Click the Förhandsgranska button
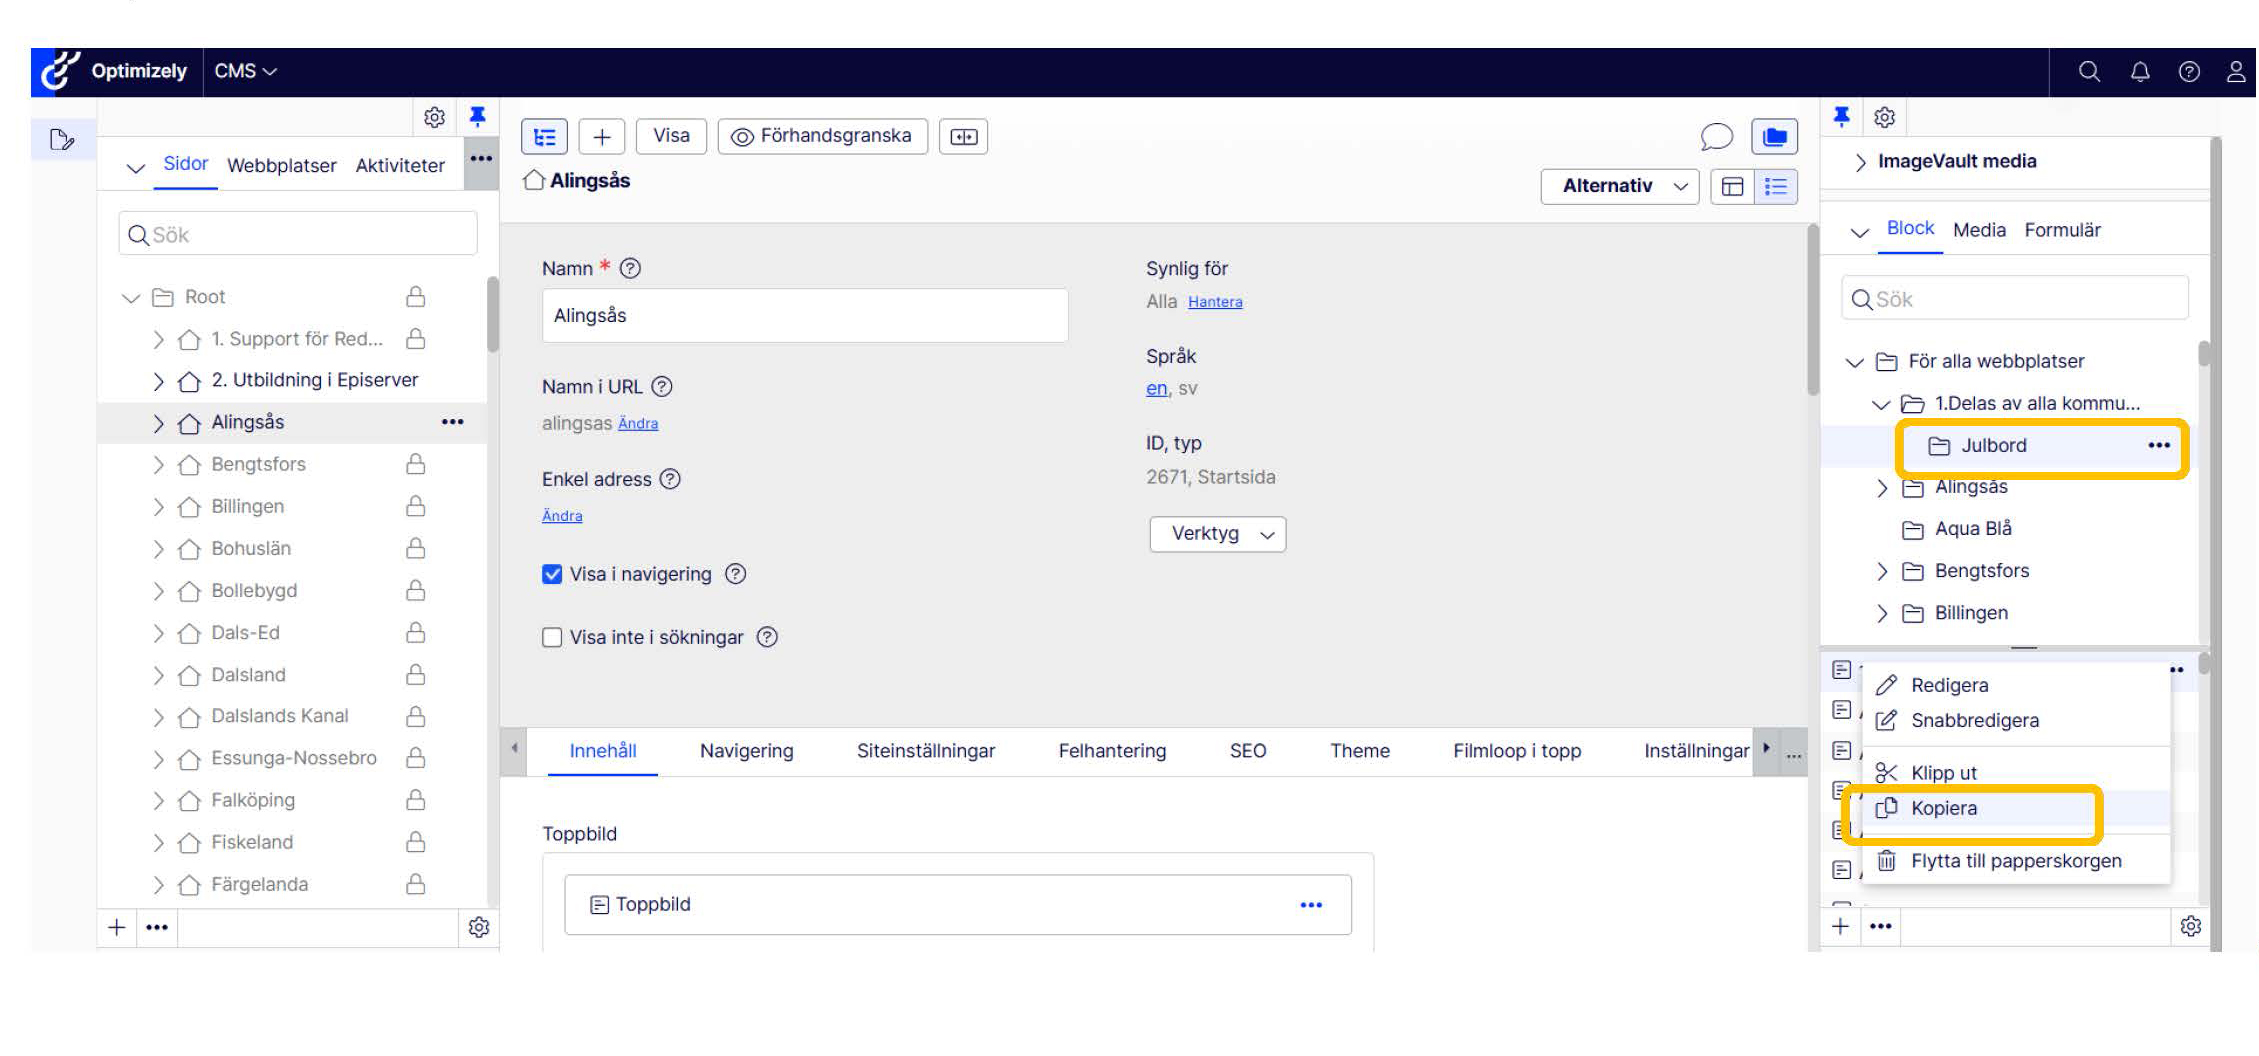The height and width of the screenshot is (1056, 2259). point(822,137)
